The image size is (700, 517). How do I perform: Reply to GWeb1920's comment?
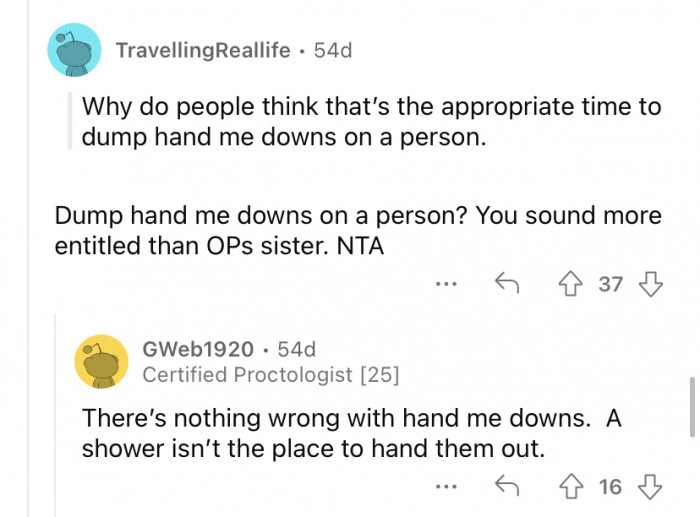506,486
